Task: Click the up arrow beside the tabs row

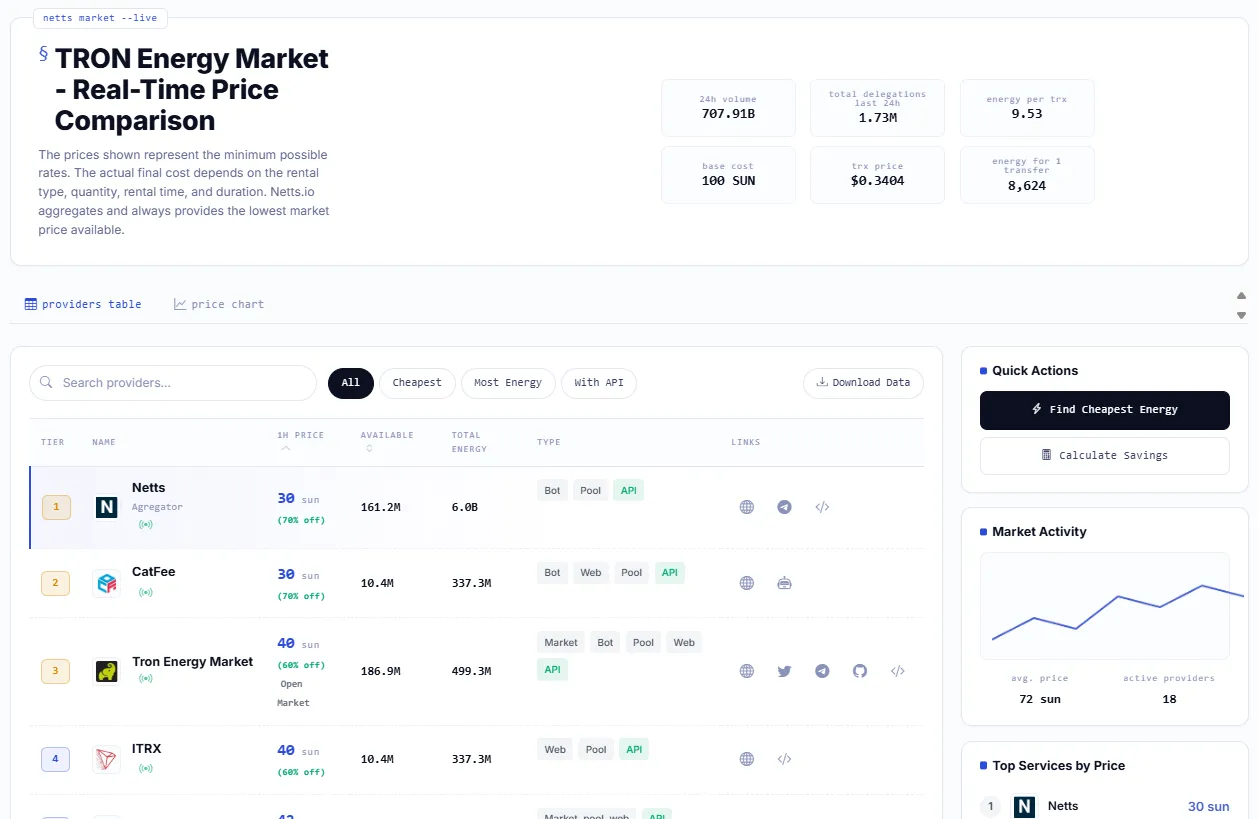Action: 1241,296
